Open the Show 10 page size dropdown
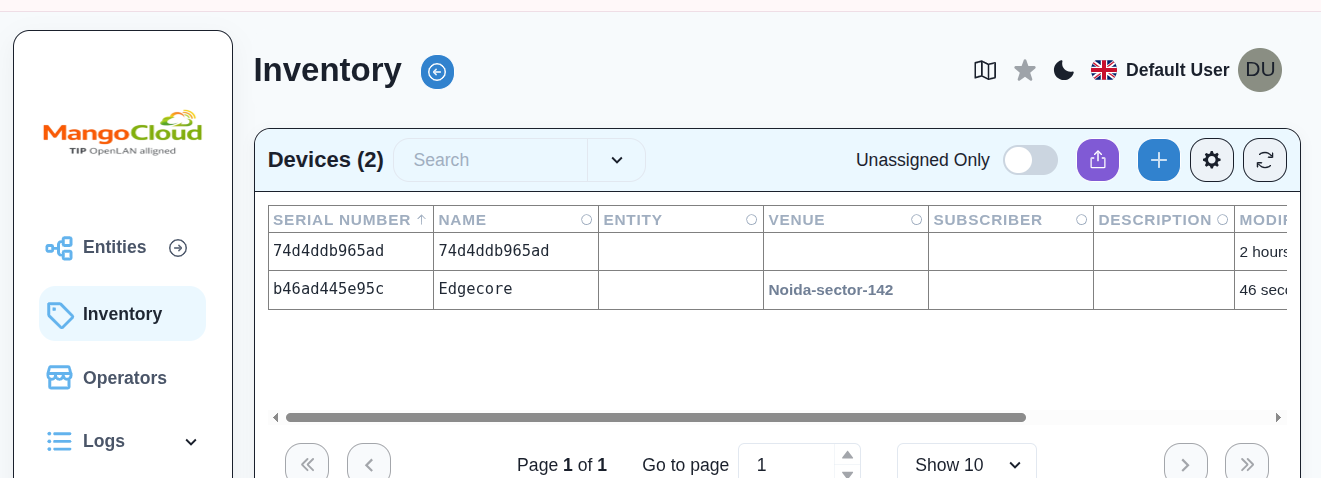Viewport: 1321px width, 478px height. coord(966,465)
